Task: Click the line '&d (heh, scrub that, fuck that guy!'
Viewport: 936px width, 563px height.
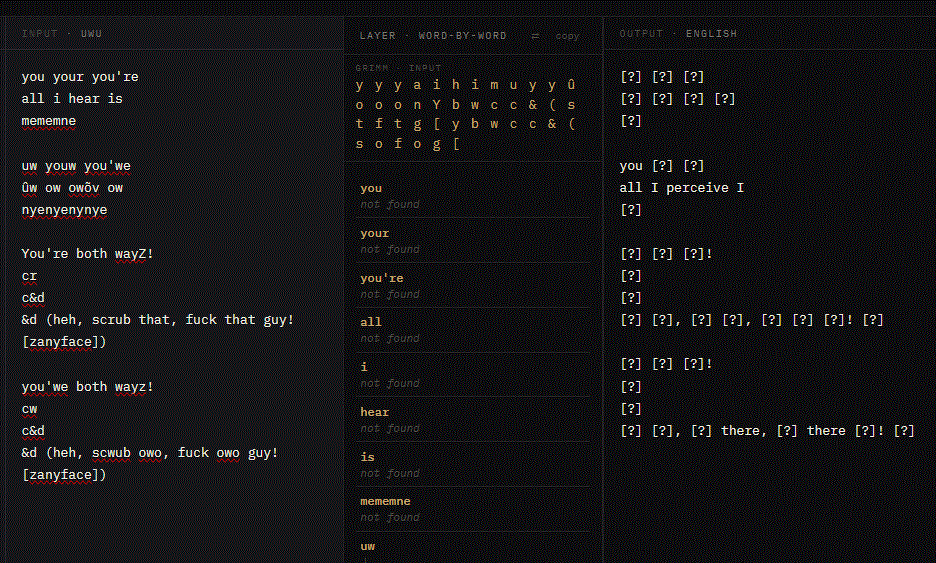Action: (158, 320)
